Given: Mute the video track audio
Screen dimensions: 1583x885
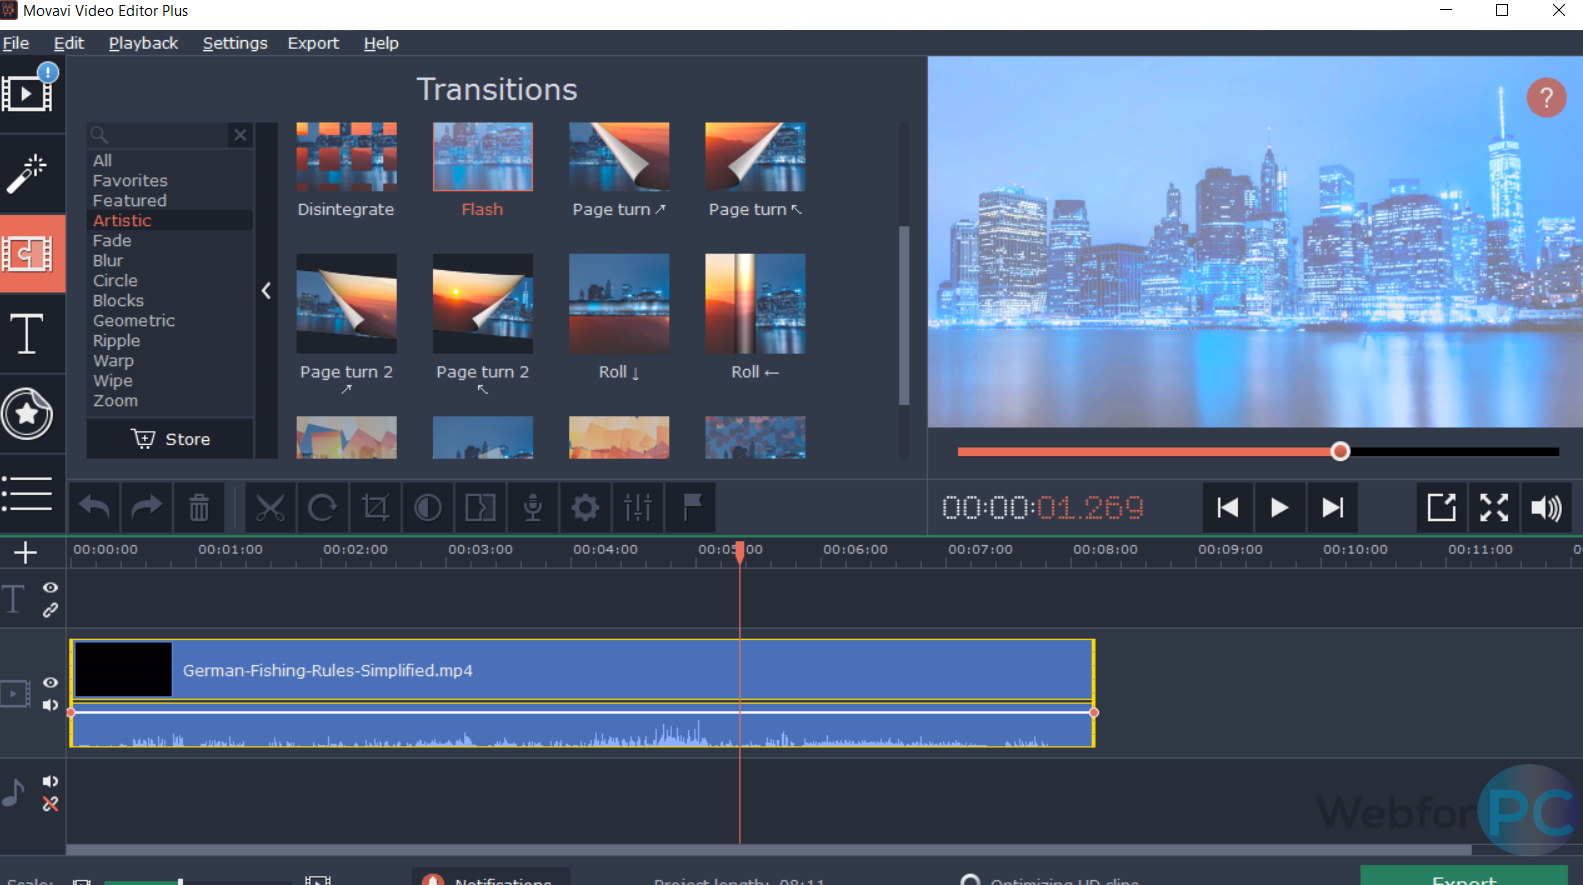Looking at the screenshot, I should (50, 705).
